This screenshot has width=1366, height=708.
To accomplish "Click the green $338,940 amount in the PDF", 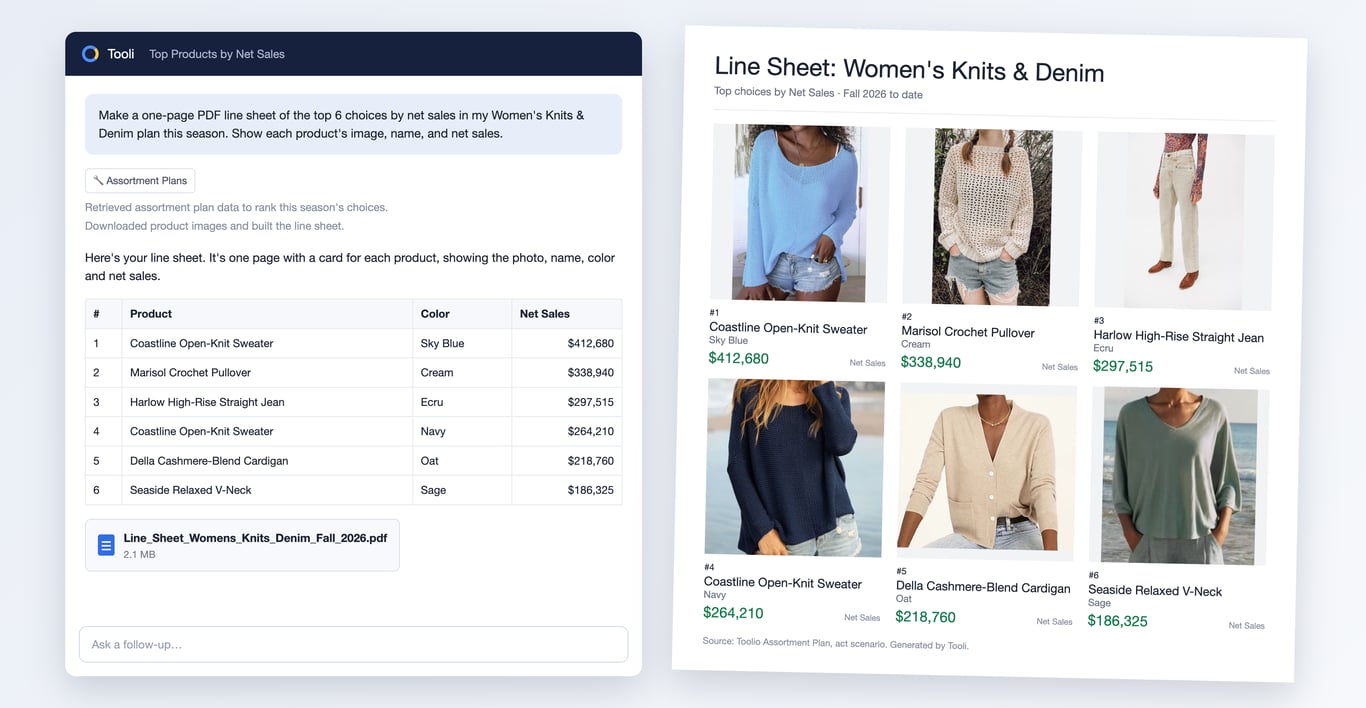I will tap(931, 362).
